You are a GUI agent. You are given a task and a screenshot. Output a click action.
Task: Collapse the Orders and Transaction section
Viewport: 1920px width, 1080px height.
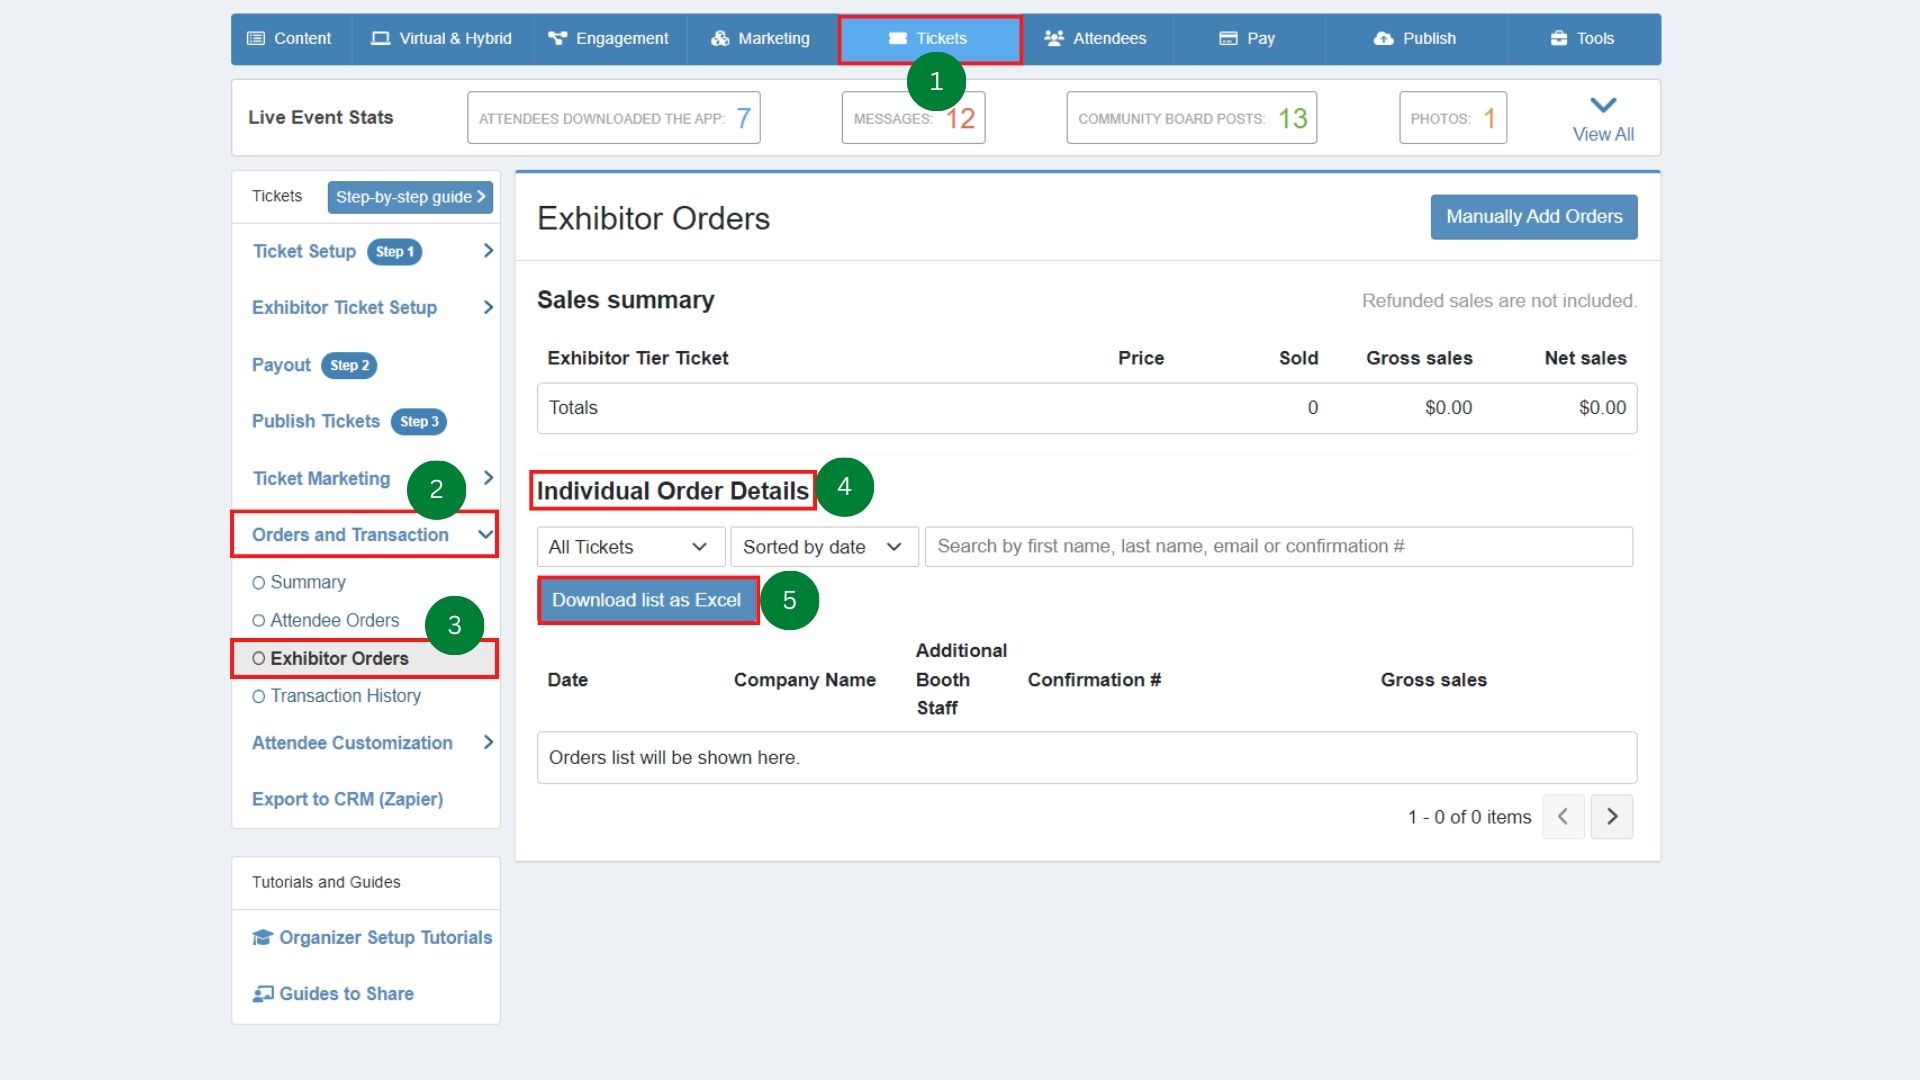[484, 534]
